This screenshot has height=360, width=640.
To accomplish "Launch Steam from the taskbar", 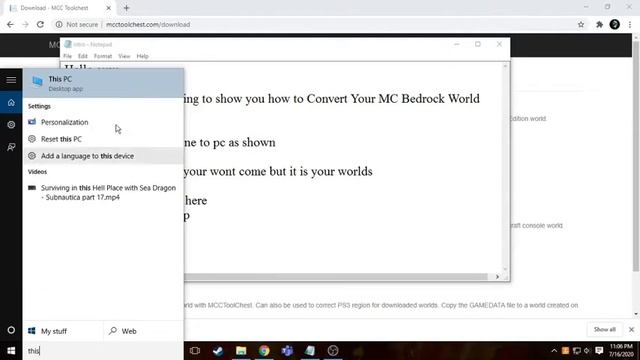I will point(218,351).
